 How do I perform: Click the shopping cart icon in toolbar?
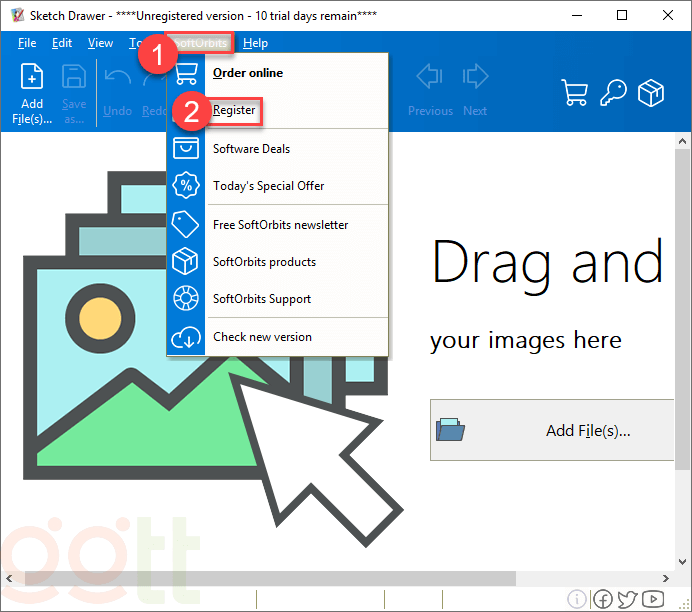[x=575, y=93]
